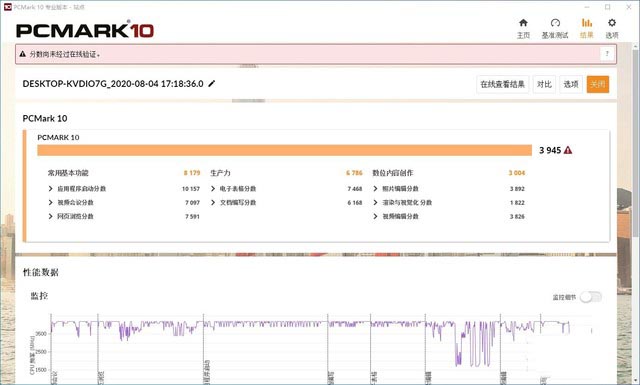Click value 7 468 for spreadsheets
640x385 pixels.
355,189
